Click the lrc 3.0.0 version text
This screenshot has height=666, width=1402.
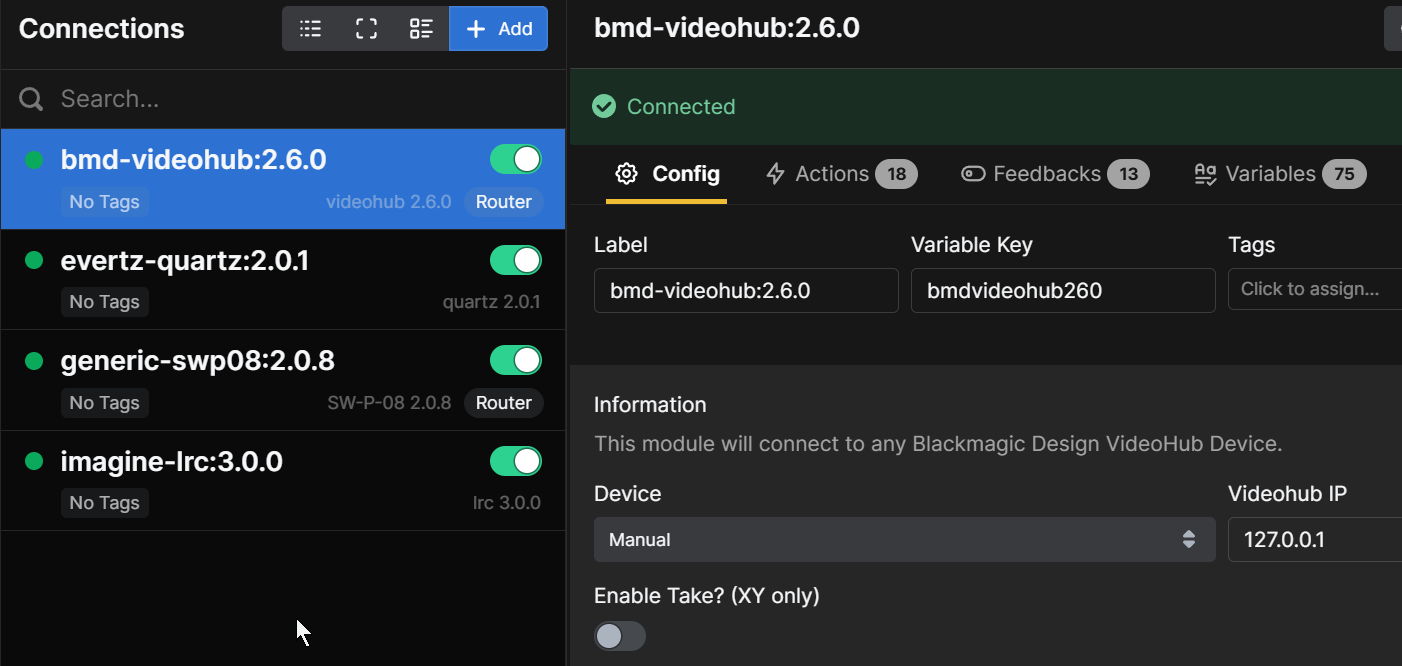tap(507, 503)
